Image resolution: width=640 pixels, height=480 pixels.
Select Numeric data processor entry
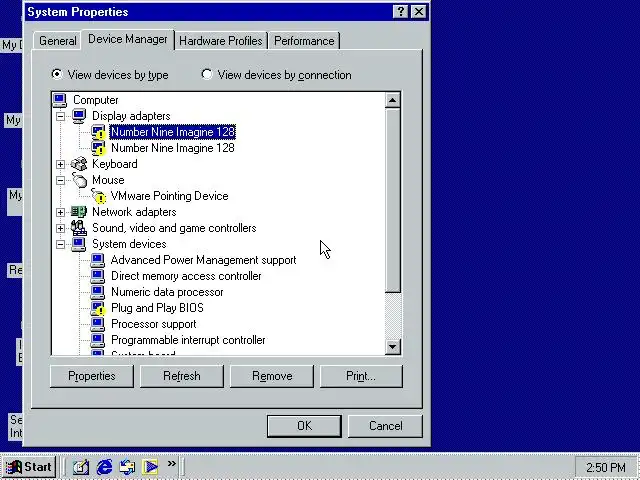click(x=167, y=292)
